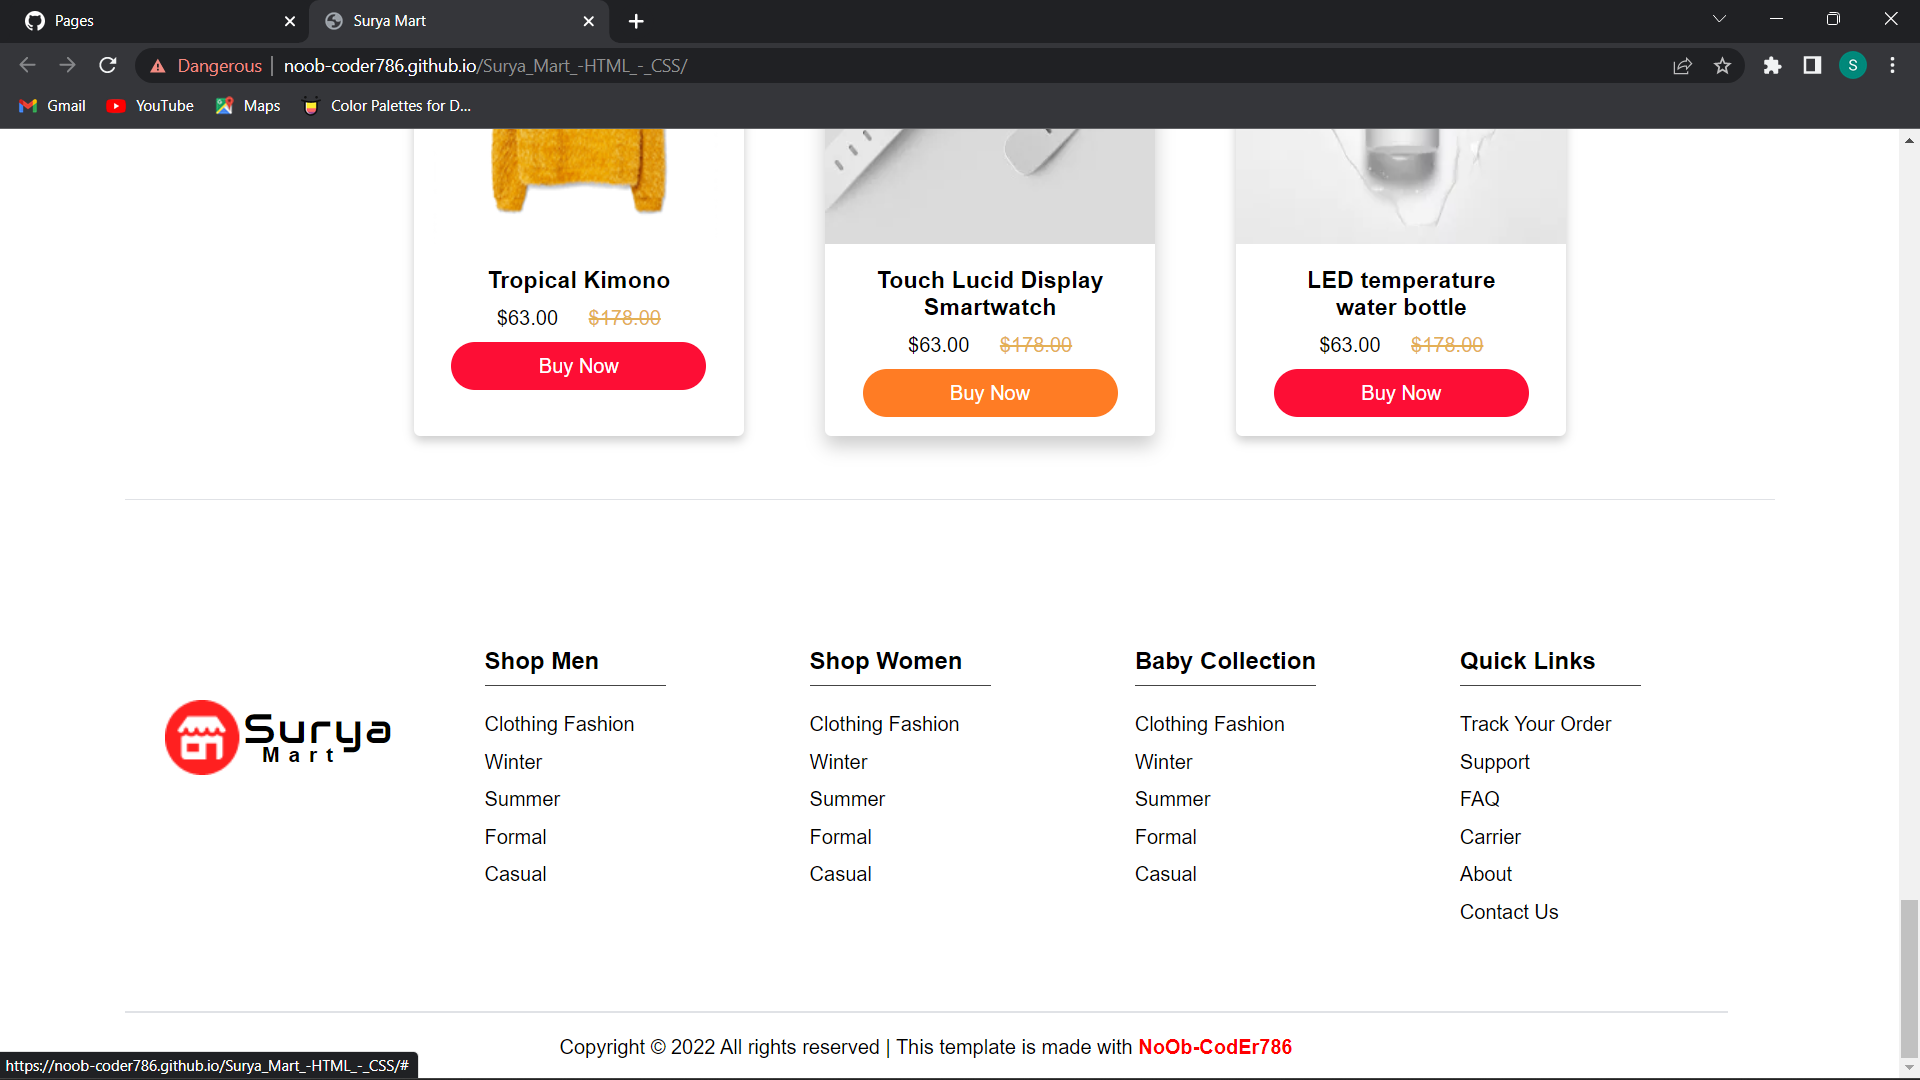
Task: Buy Now the Tropical Kimono
Action: coord(578,365)
